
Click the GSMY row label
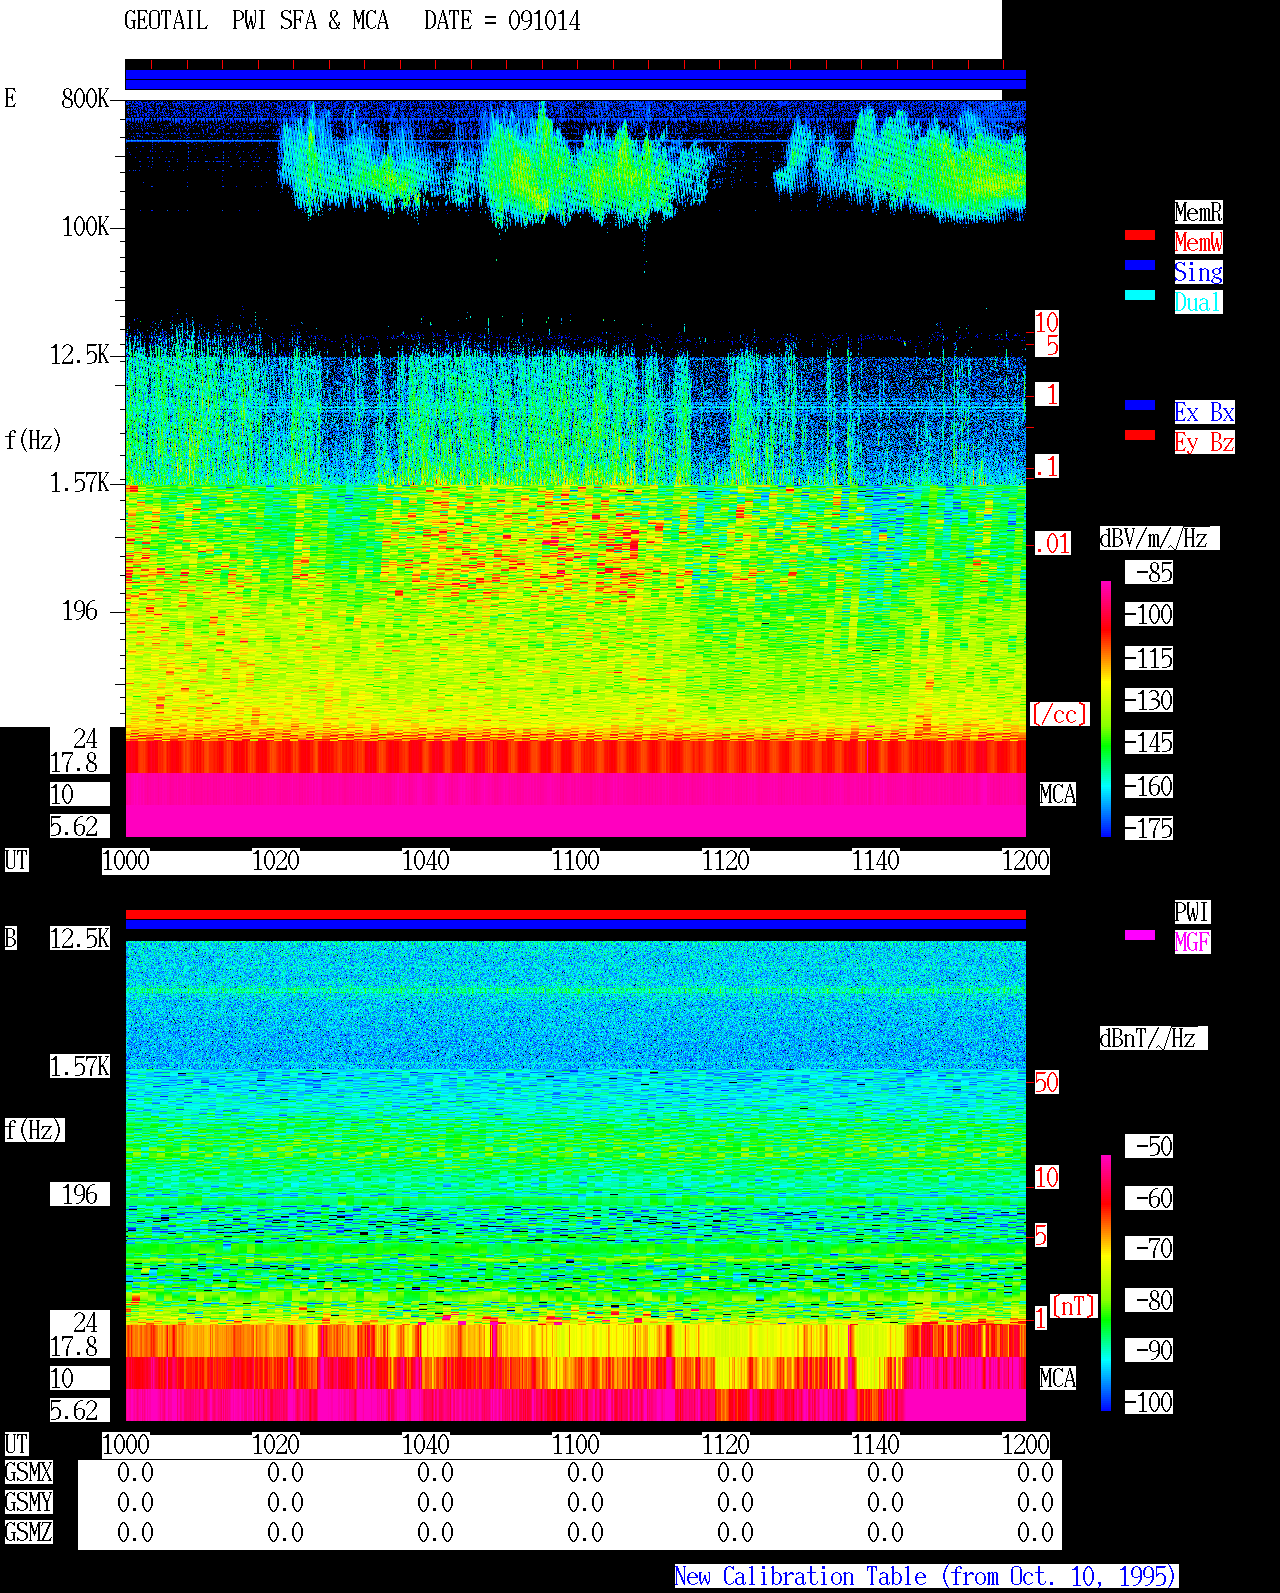click(x=28, y=1502)
